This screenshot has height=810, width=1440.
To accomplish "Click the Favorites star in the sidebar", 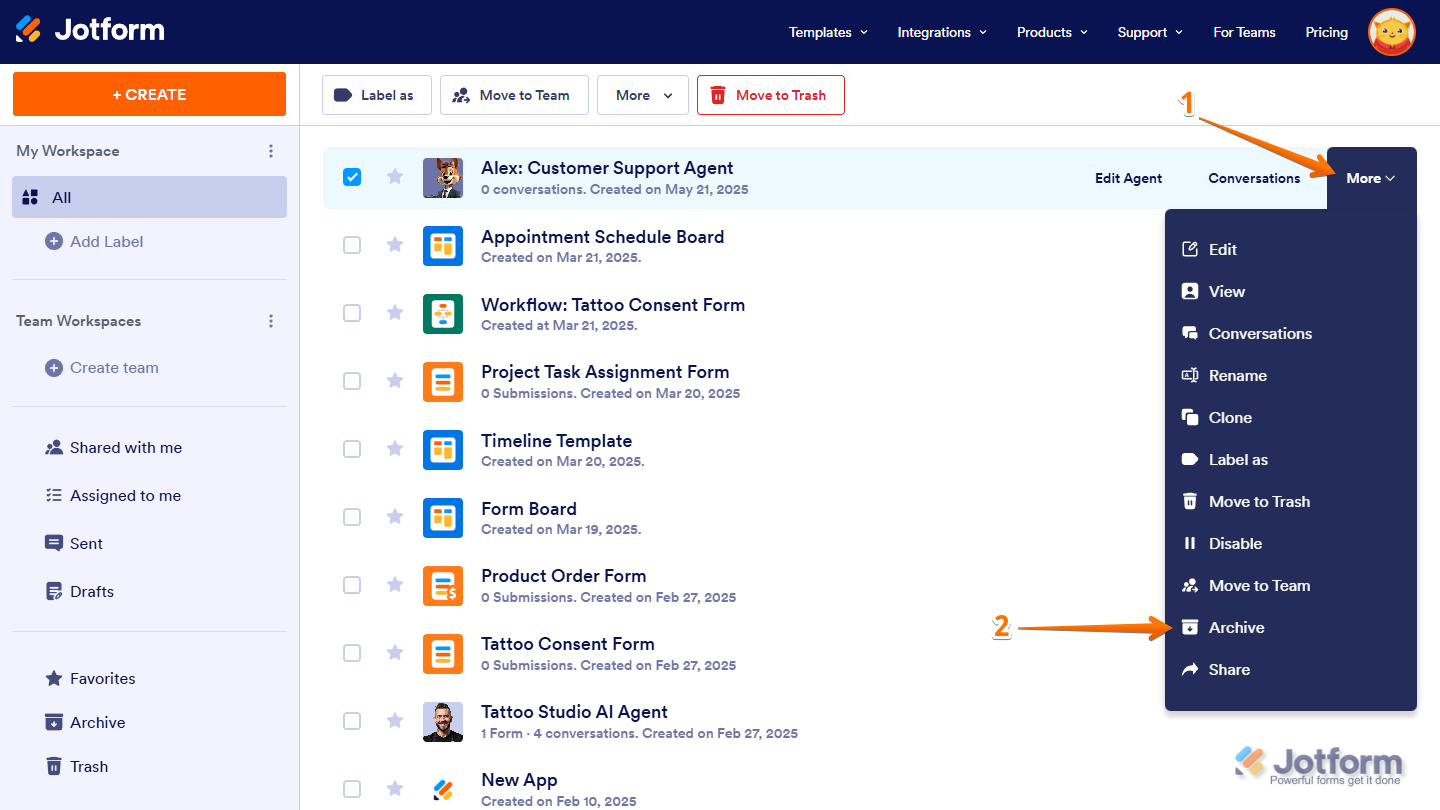I will click(53, 678).
